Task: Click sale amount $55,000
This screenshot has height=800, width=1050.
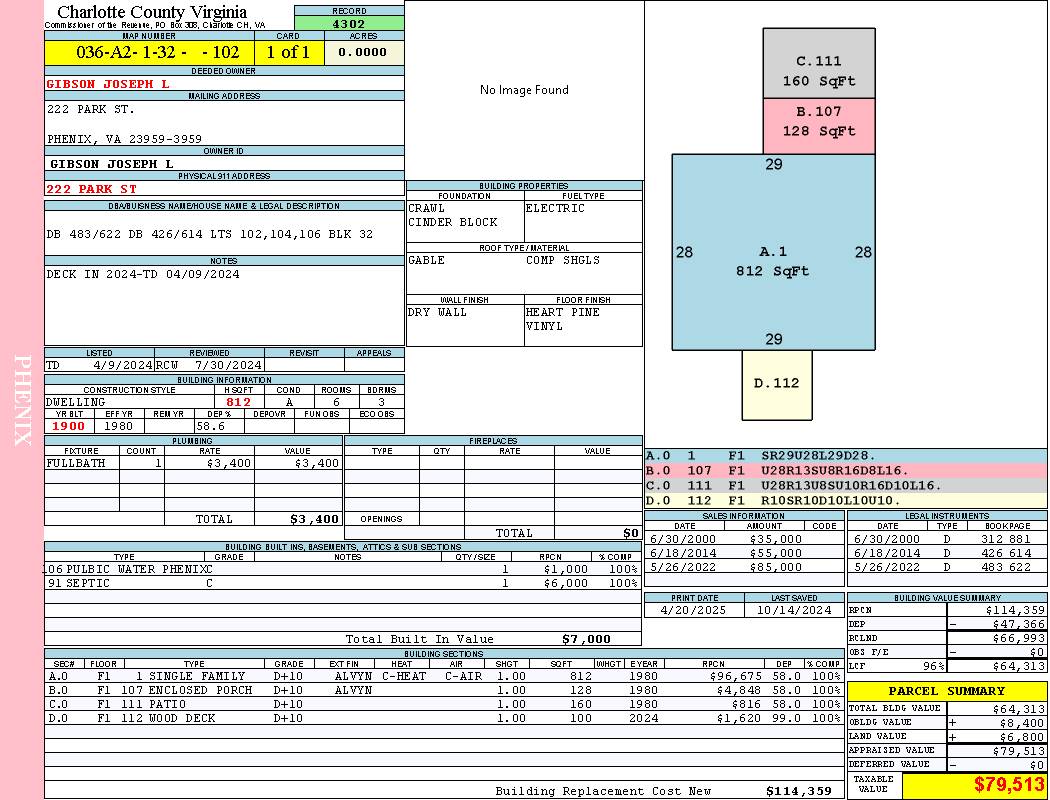Action: coord(775,553)
